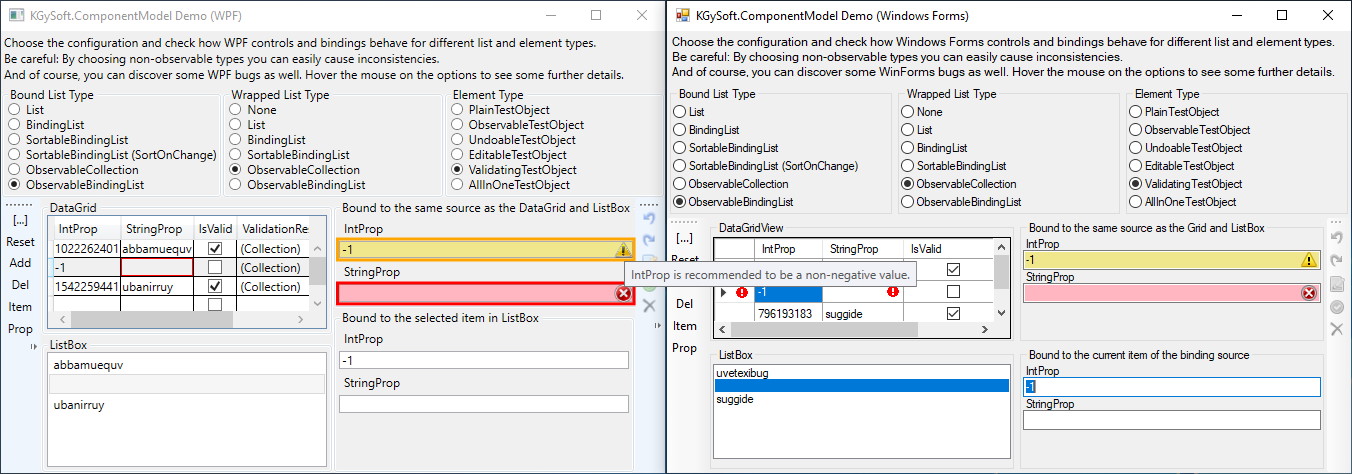Select None wrapped list type in WPF window
This screenshot has height=474, width=1352.
pyautogui.click(x=254, y=110)
